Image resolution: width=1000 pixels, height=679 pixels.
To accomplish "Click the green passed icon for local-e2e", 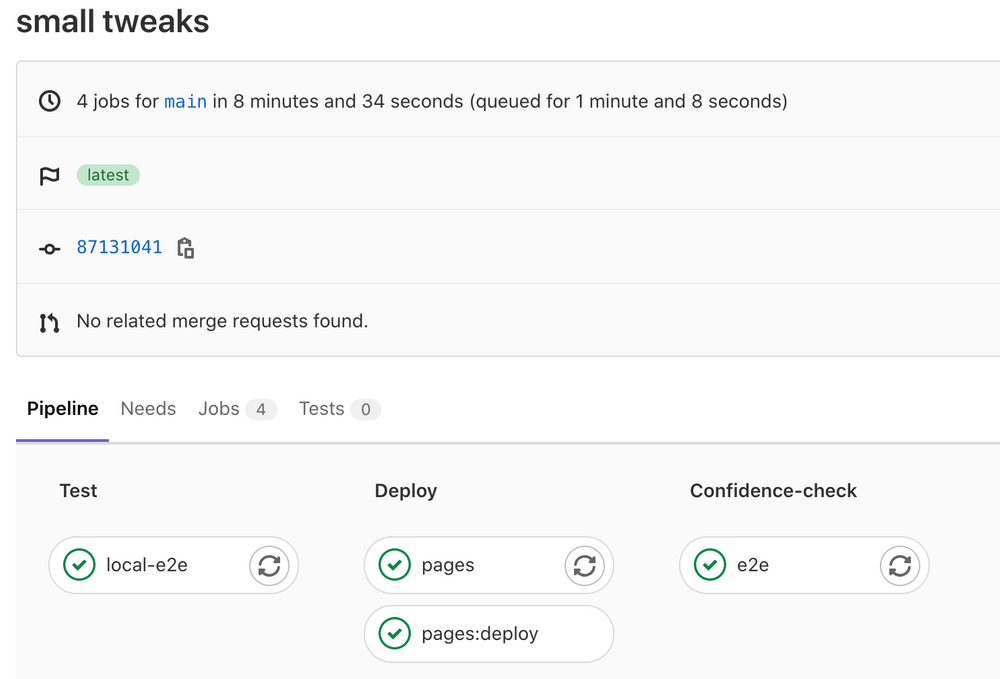I will click(x=79, y=566).
